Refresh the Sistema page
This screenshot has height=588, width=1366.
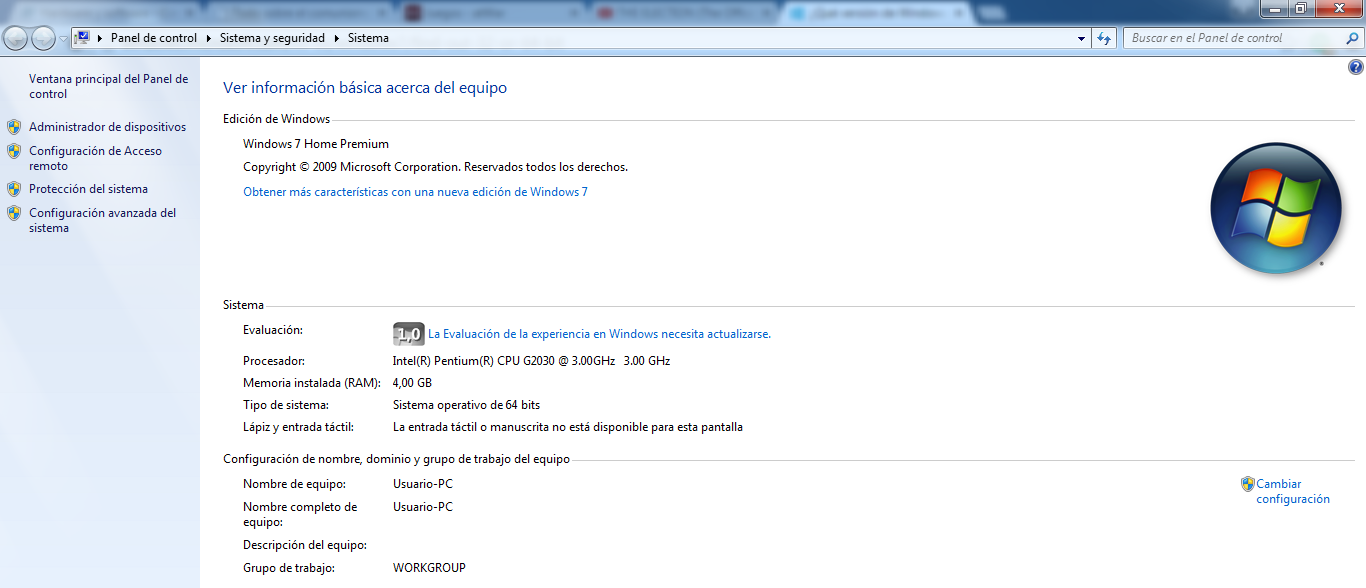[1104, 38]
